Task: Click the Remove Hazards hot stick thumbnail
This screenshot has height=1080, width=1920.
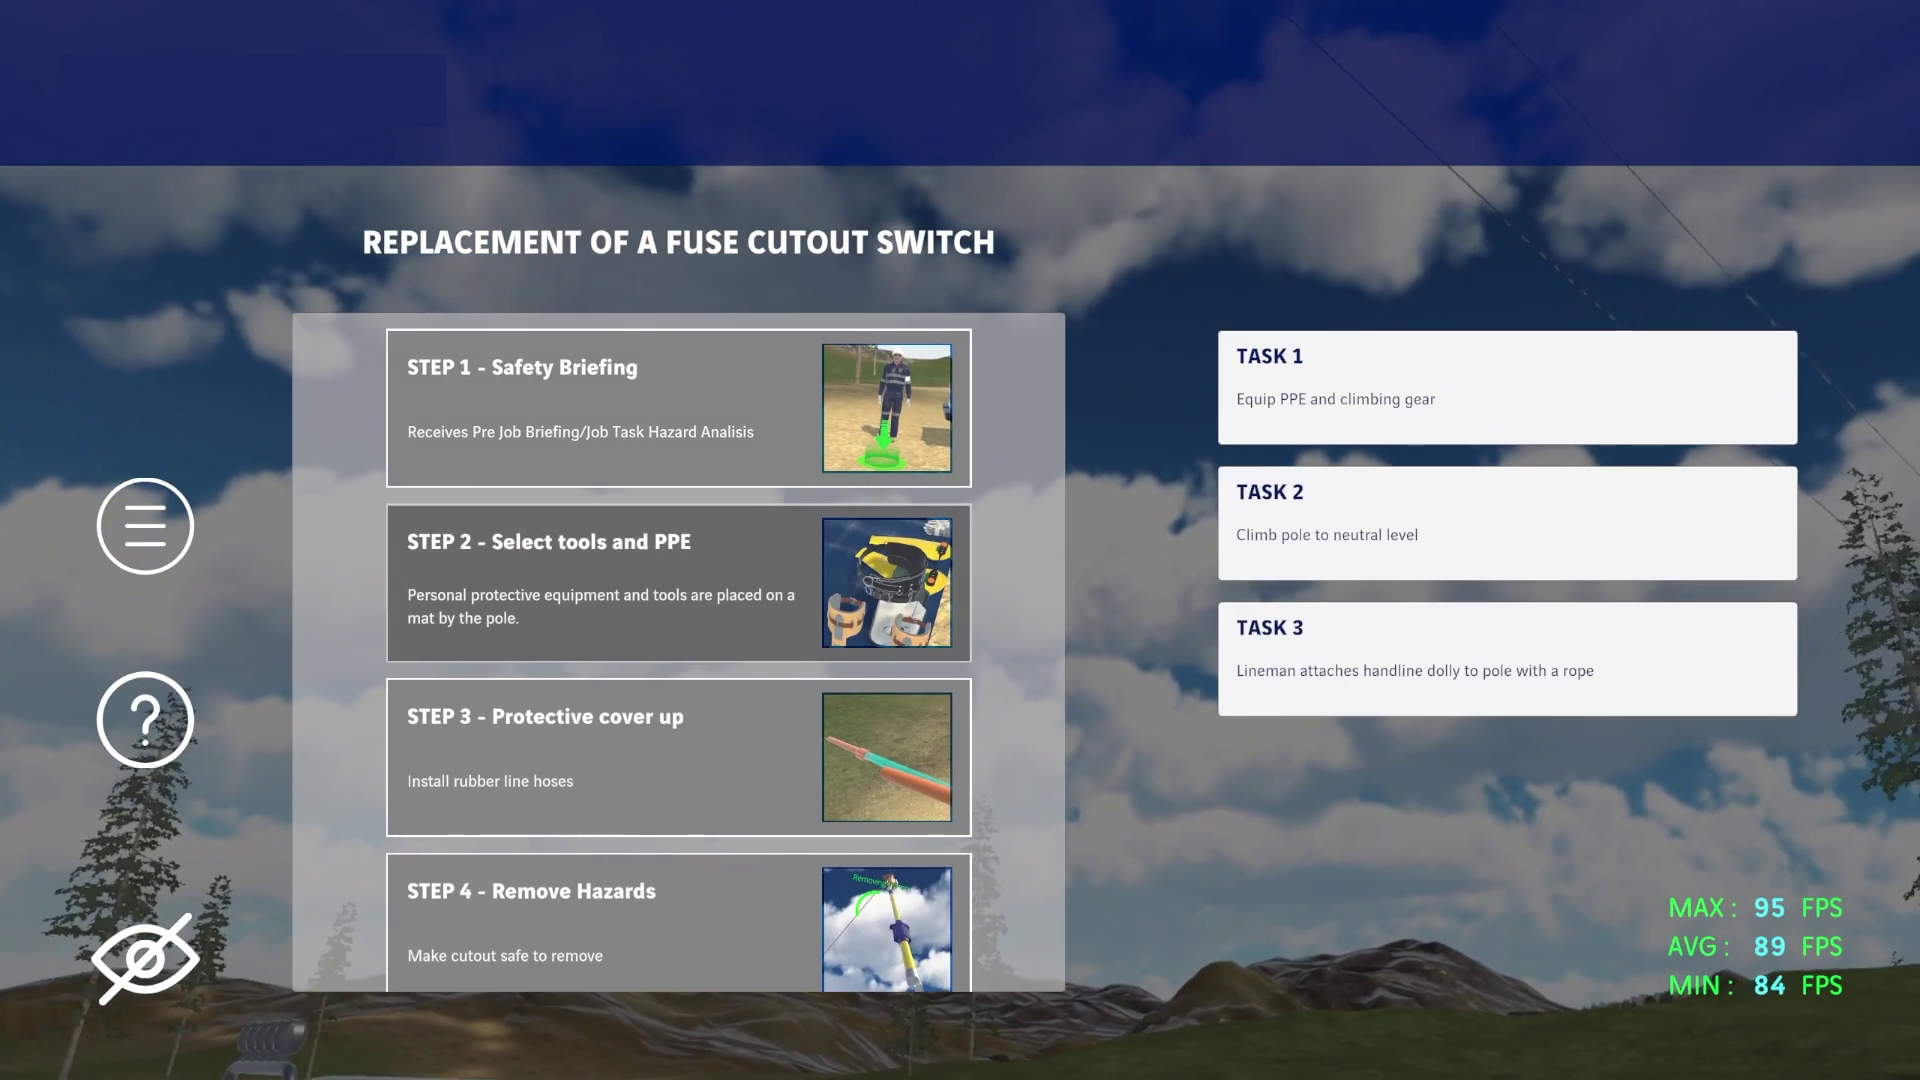Action: [x=887, y=930]
